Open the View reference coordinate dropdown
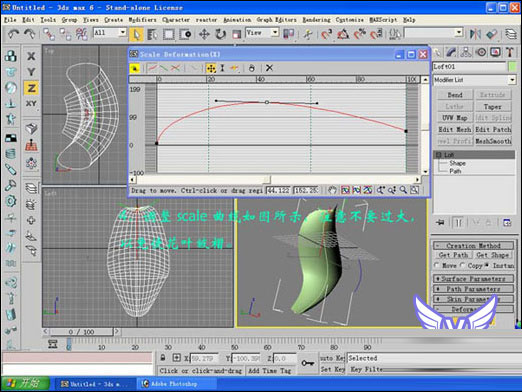This screenshot has height=392, width=522. click(275, 32)
